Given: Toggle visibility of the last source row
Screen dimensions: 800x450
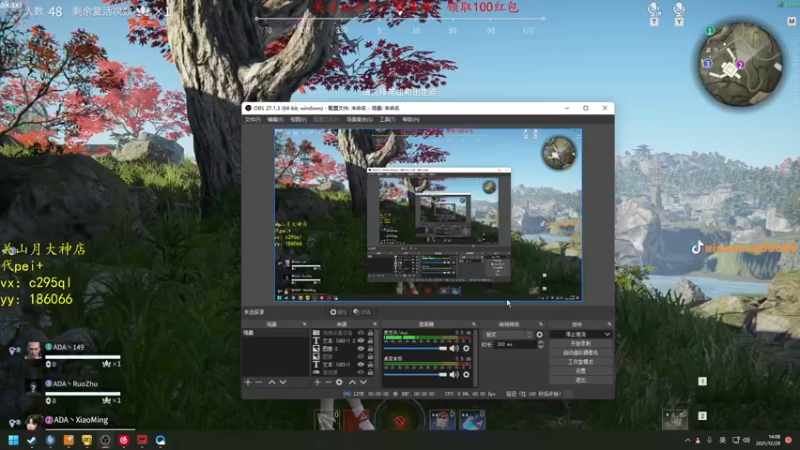Looking at the screenshot, I should 361,372.
